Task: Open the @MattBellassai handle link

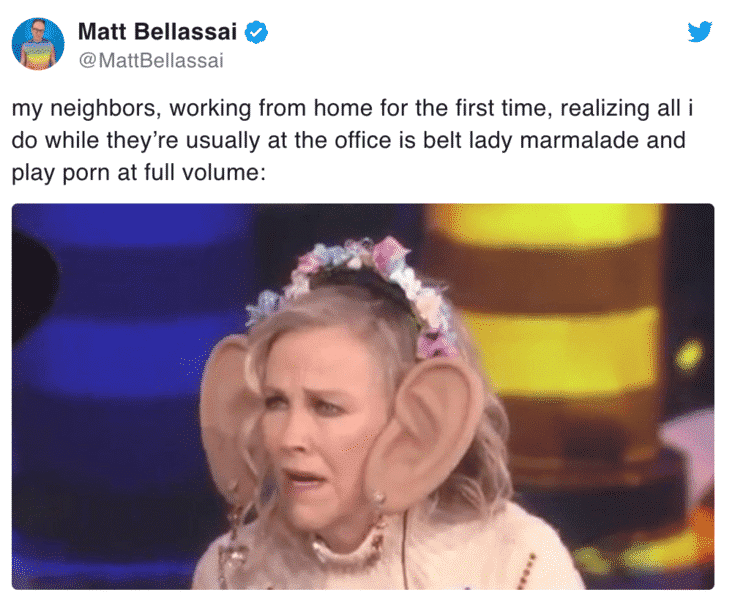Action: (x=151, y=61)
